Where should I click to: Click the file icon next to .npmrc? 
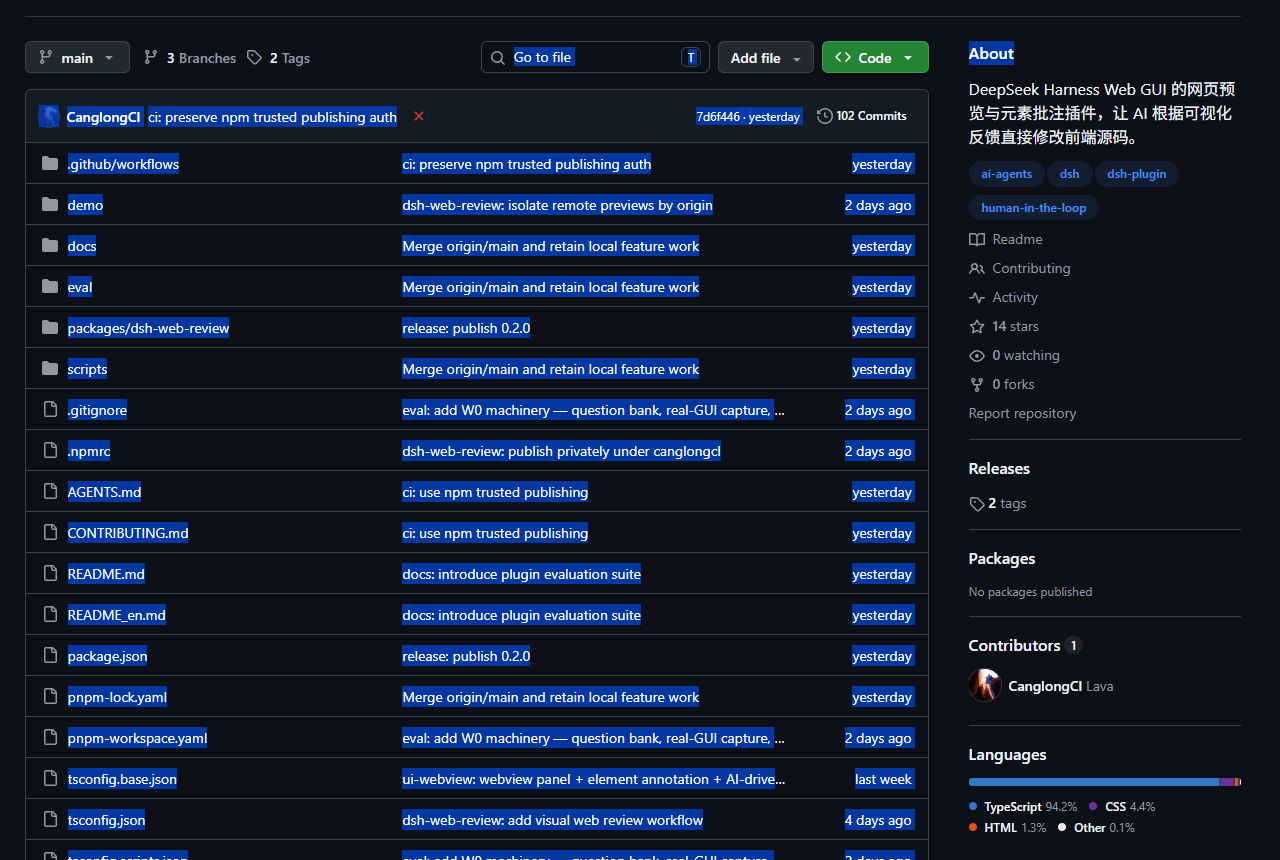coord(50,451)
